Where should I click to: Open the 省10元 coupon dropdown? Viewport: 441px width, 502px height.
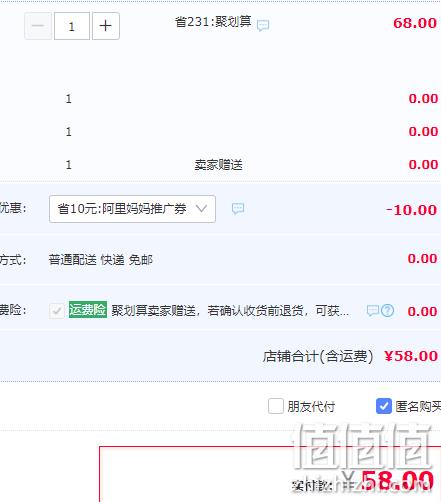(x=132, y=209)
